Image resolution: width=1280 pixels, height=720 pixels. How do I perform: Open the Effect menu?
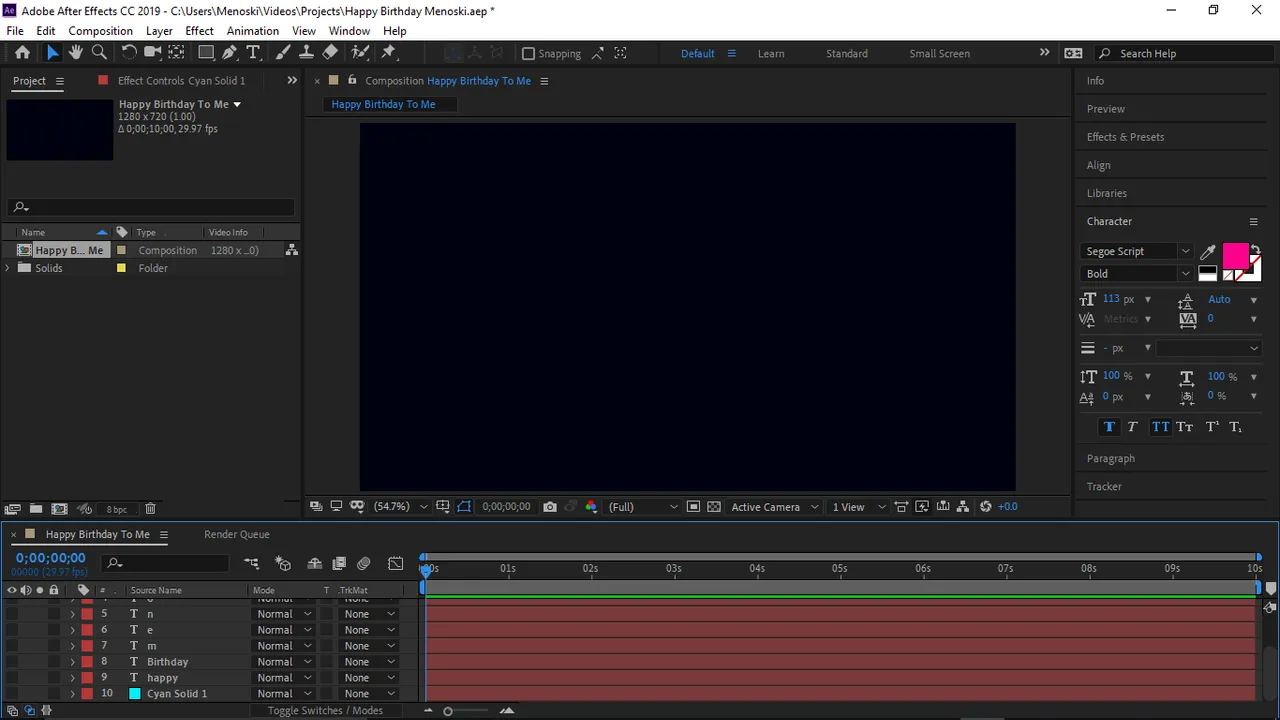(199, 31)
